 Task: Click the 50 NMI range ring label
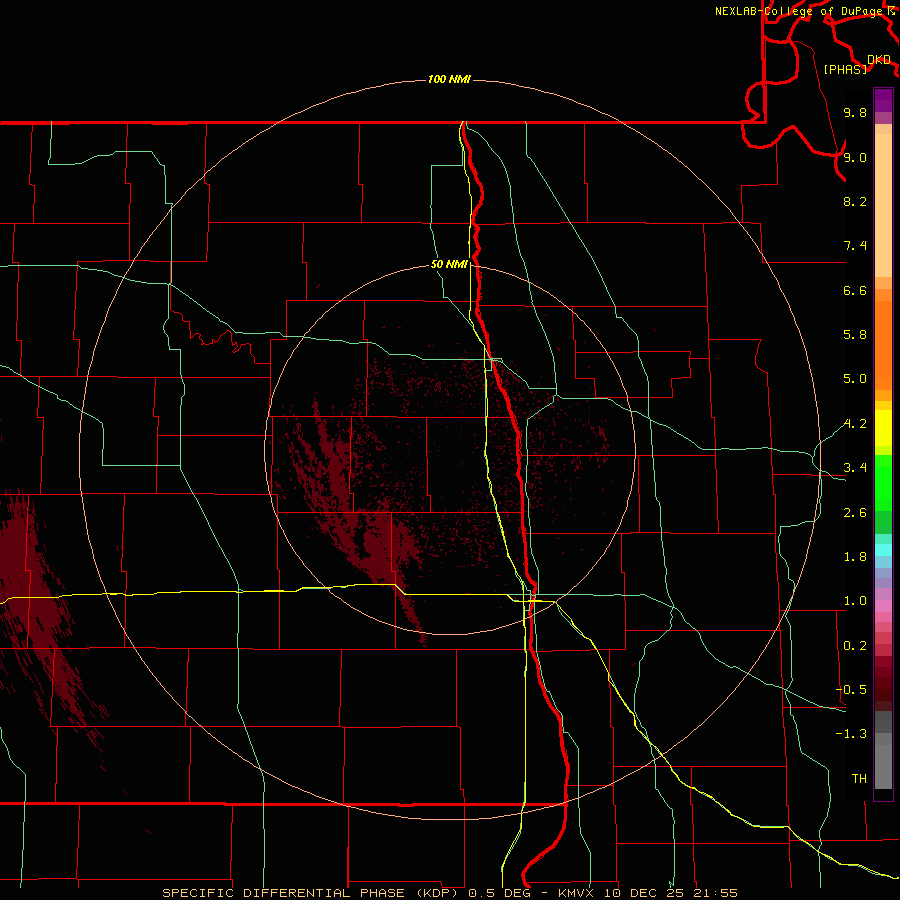click(449, 264)
